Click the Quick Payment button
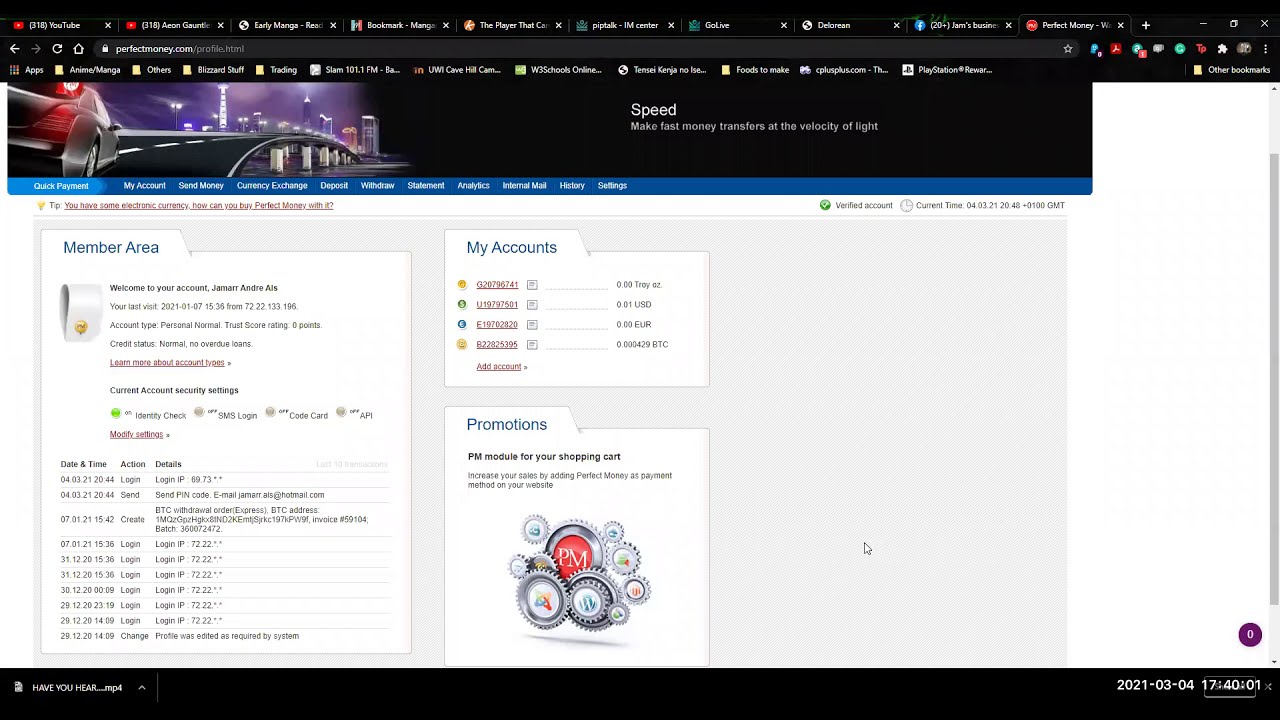The image size is (1280, 720). (61, 186)
